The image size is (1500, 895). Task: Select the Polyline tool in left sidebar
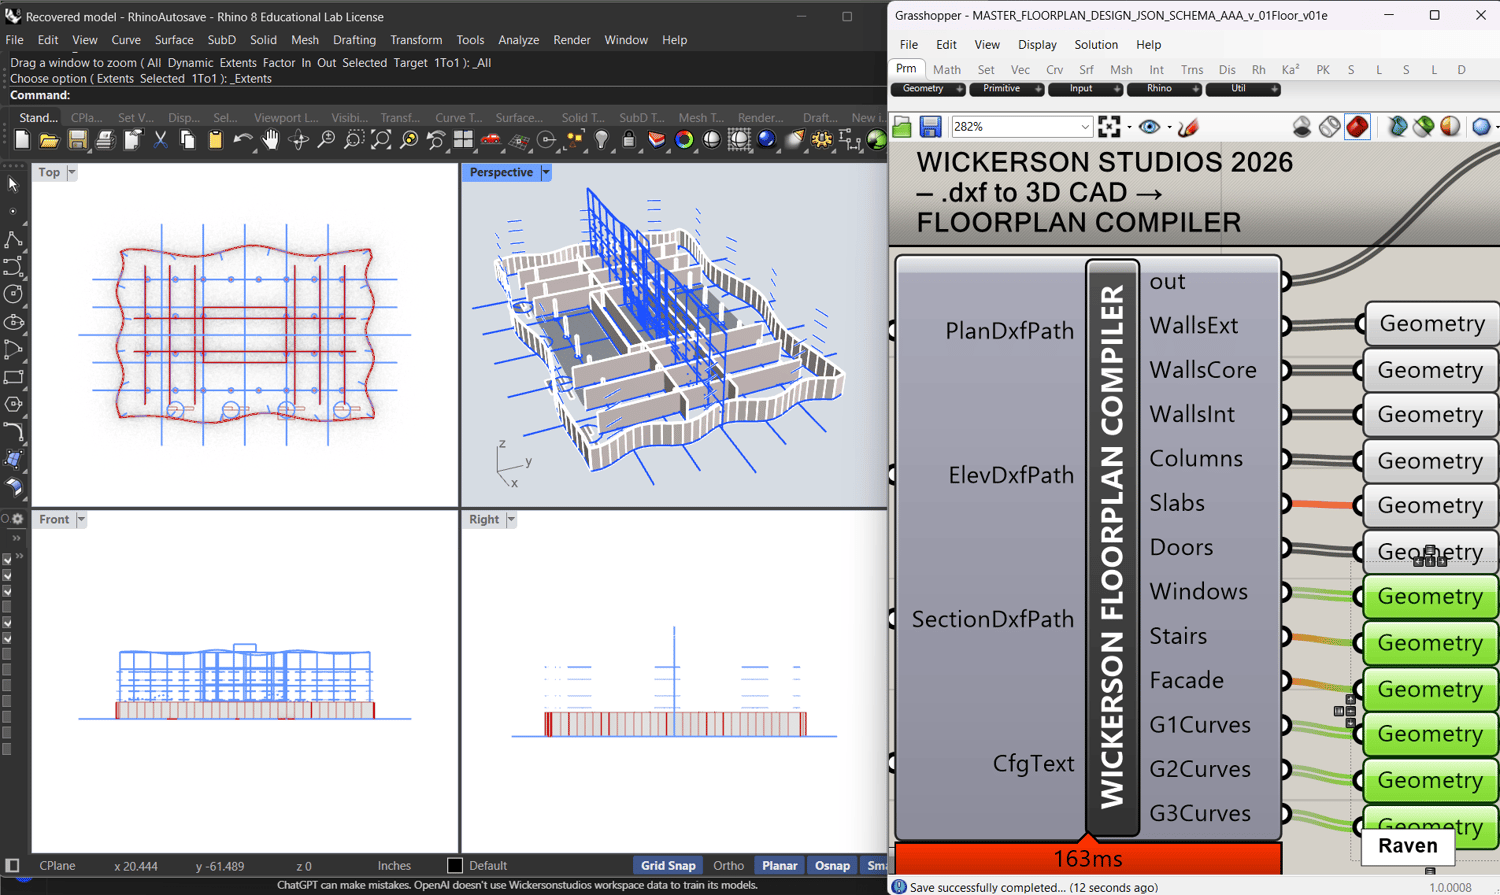click(x=13, y=240)
